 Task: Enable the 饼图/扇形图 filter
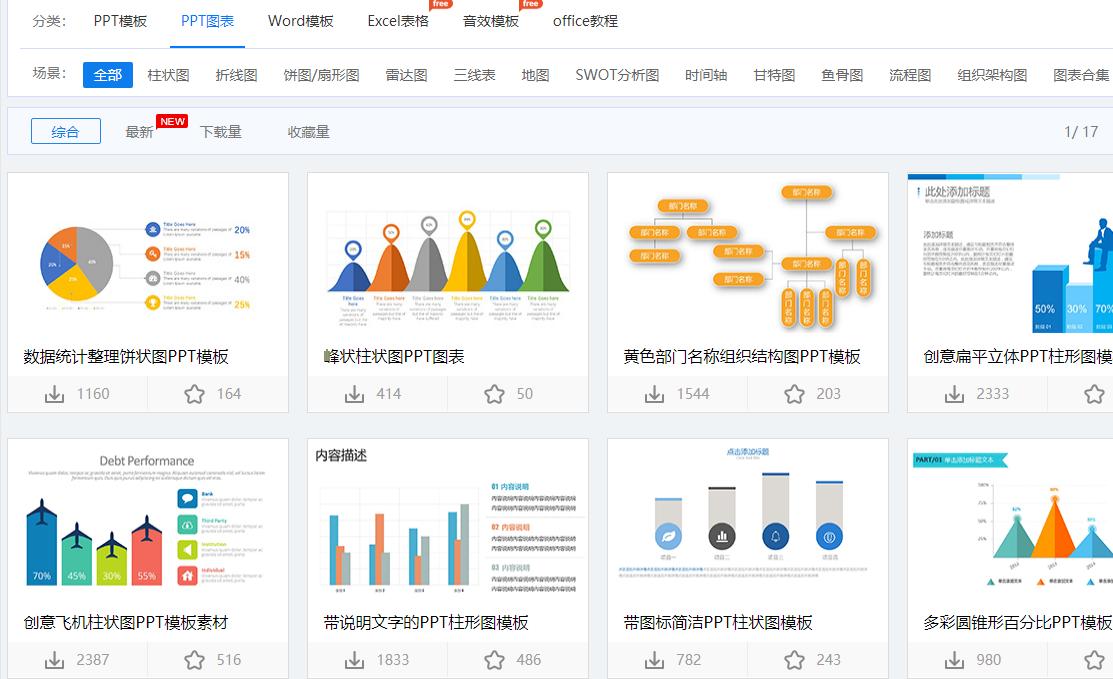322,74
